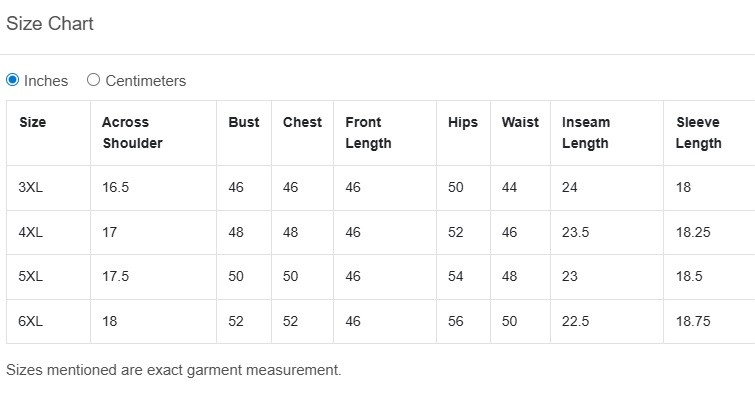
Task: Switch measurements to Centimeters
Action: (x=94, y=80)
